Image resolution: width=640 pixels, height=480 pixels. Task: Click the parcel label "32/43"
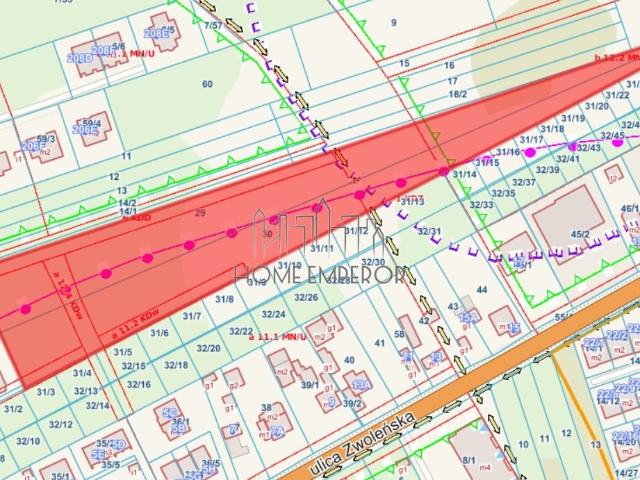pos(589,148)
